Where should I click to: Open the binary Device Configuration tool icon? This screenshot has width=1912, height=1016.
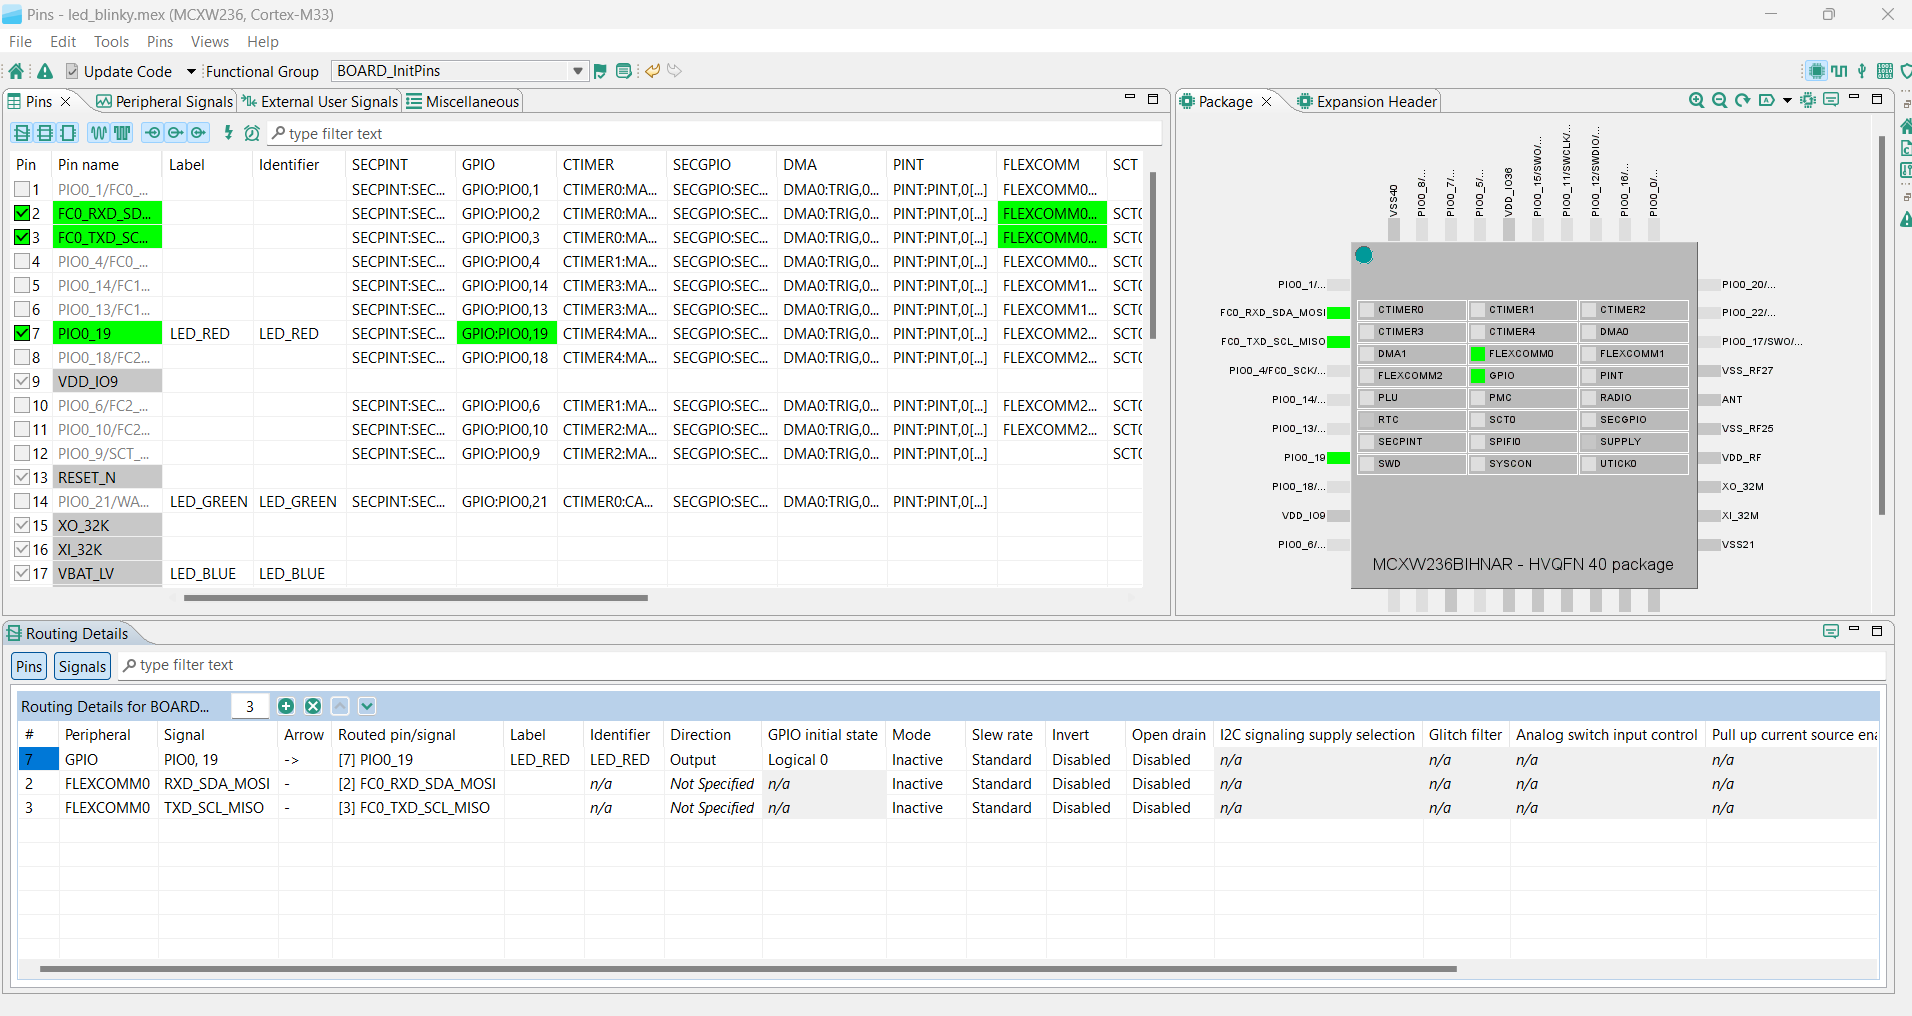point(1885,71)
